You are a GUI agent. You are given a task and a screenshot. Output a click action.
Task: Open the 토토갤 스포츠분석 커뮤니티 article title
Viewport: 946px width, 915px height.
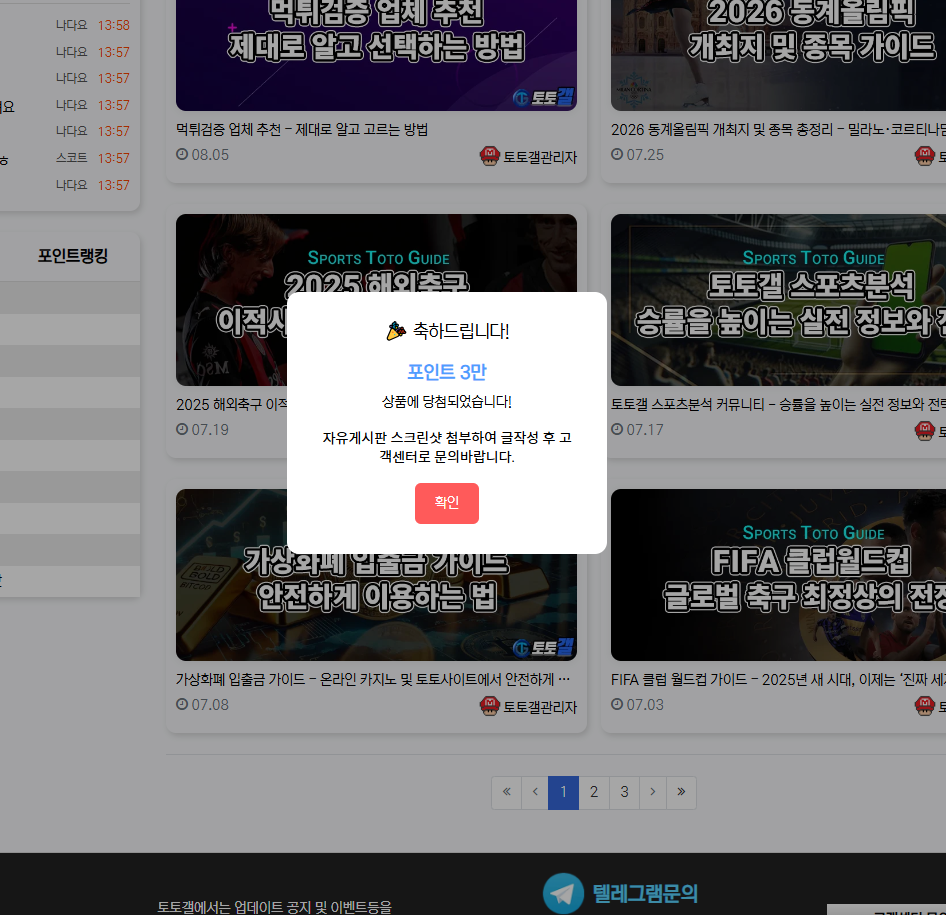[x=778, y=405]
